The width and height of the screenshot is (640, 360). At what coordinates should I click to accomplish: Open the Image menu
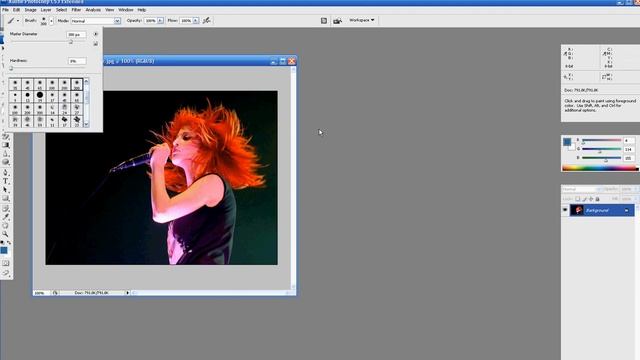[30, 10]
